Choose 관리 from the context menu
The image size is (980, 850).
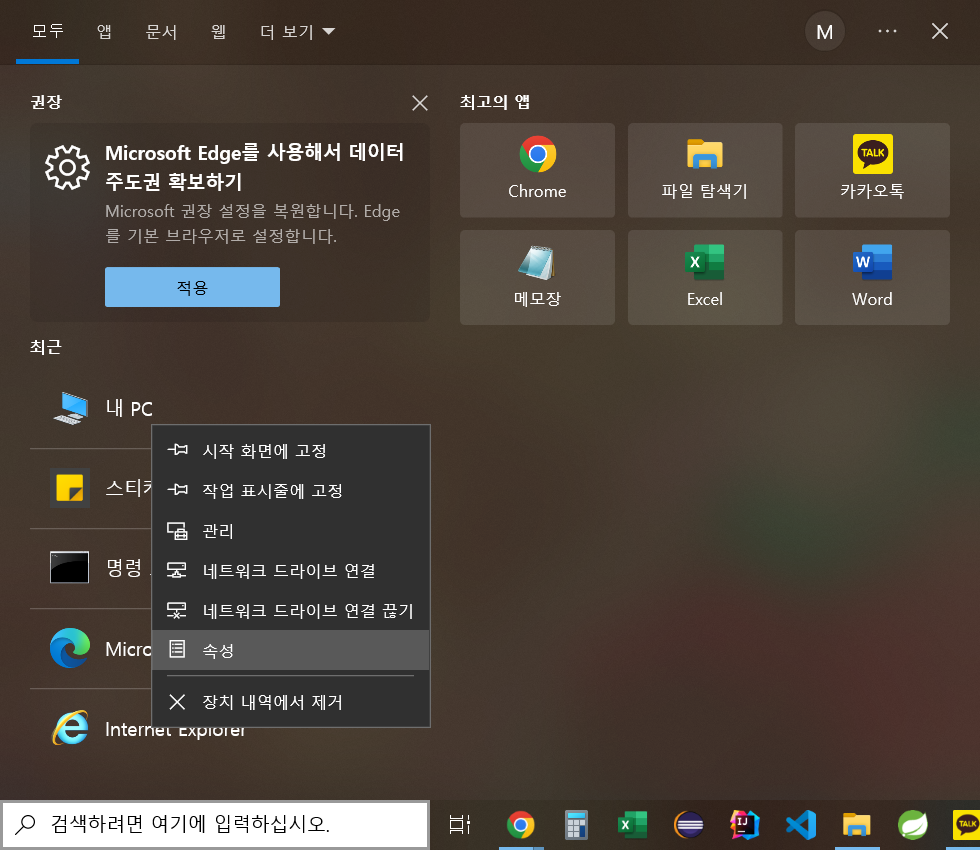[291, 531]
